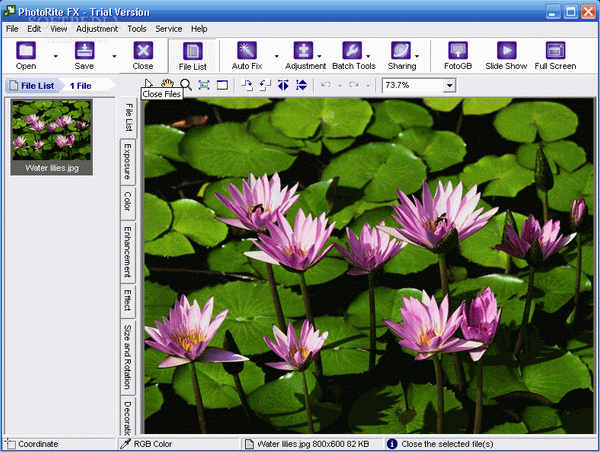The width and height of the screenshot is (600, 452).
Task: Toggle the File List toolbar button
Action: [192, 56]
